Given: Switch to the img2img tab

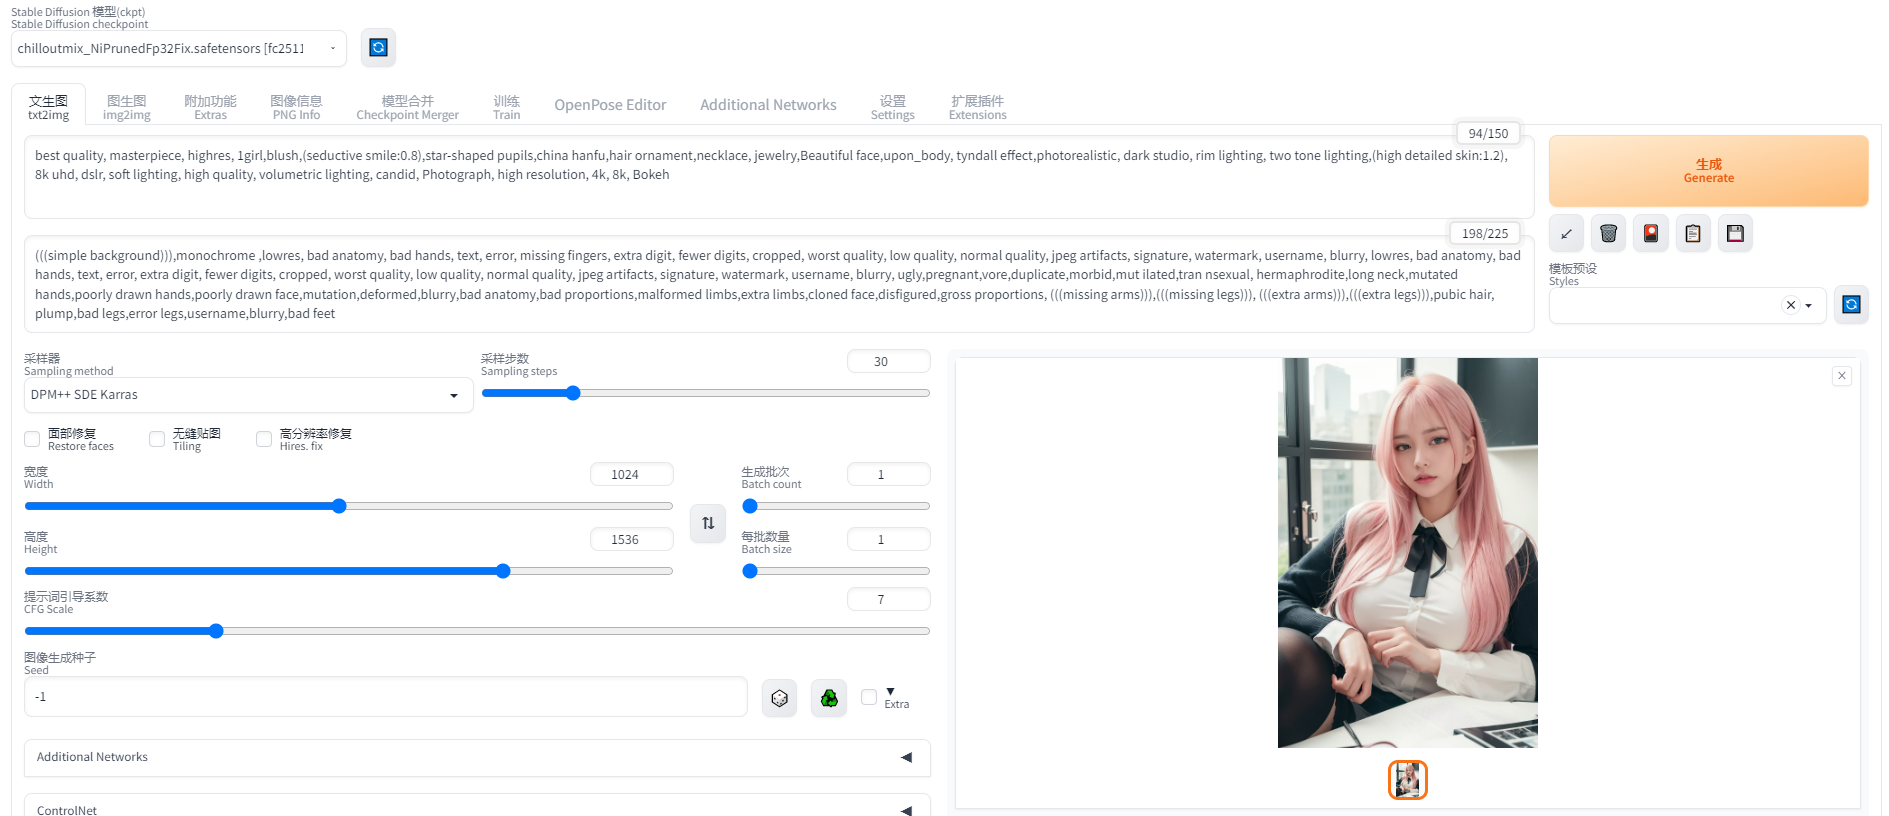Looking at the screenshot, I should pos(127,107).
